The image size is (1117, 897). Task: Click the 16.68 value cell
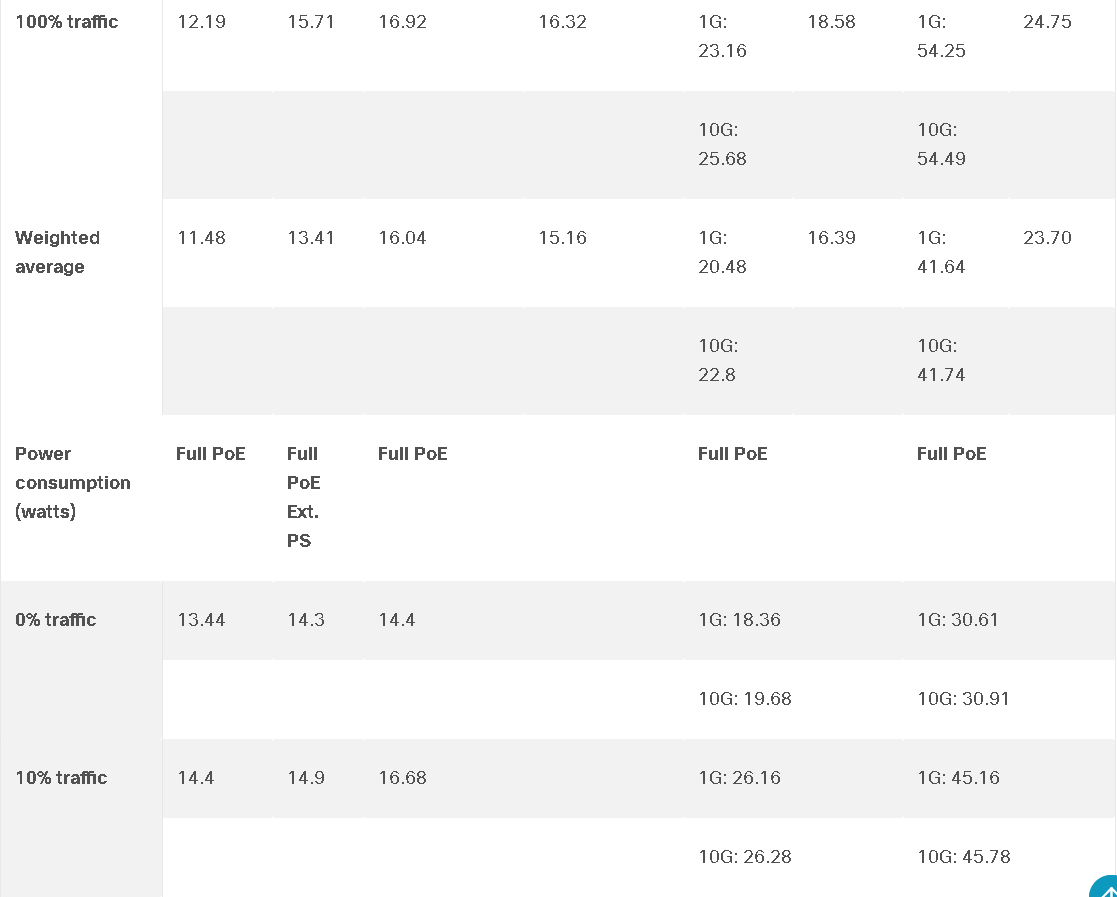(402, 777)
